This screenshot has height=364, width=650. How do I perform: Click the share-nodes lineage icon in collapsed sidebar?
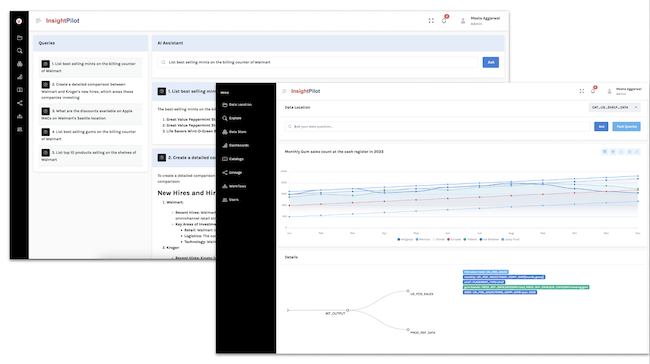tap(19, 103)
